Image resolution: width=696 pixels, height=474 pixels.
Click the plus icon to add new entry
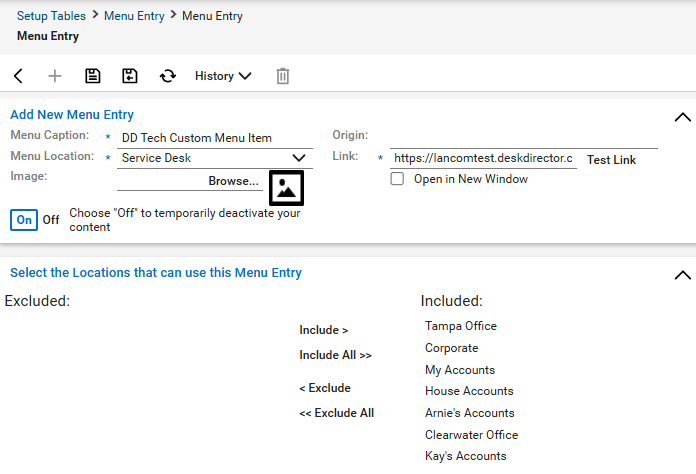55,76
